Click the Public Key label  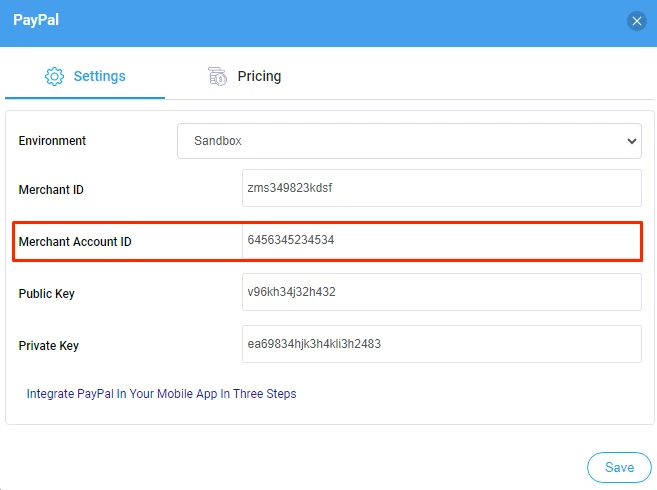(x=47, y=293)
